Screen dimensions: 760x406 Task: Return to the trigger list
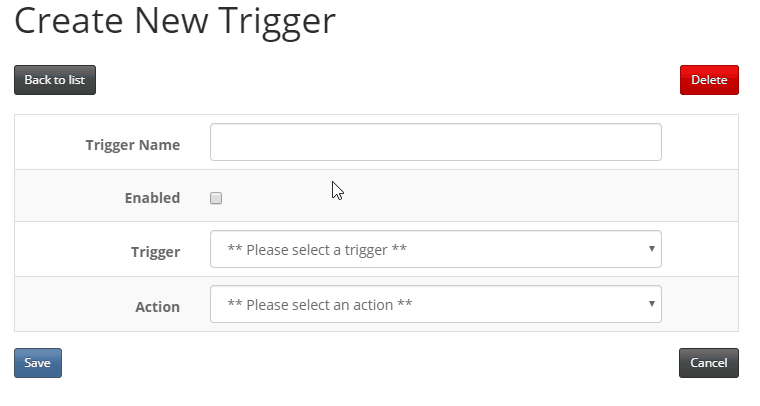pyautogui.click(x=55, y=80)
